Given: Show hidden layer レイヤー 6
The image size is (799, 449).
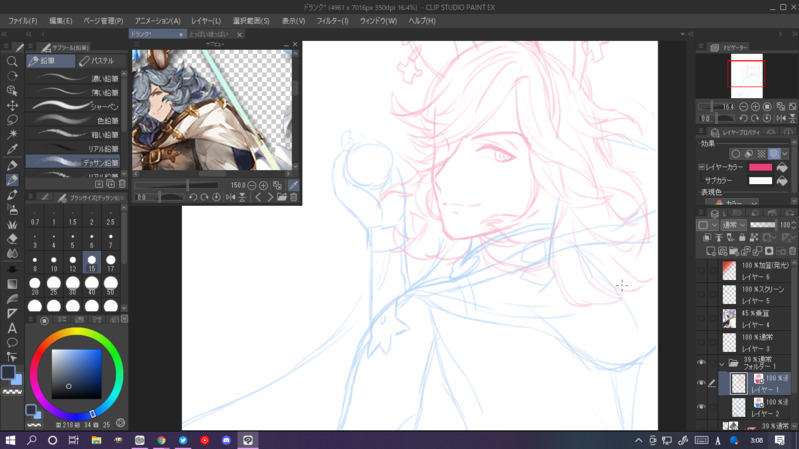Looking at the screenshot, I should click(702, 271).
